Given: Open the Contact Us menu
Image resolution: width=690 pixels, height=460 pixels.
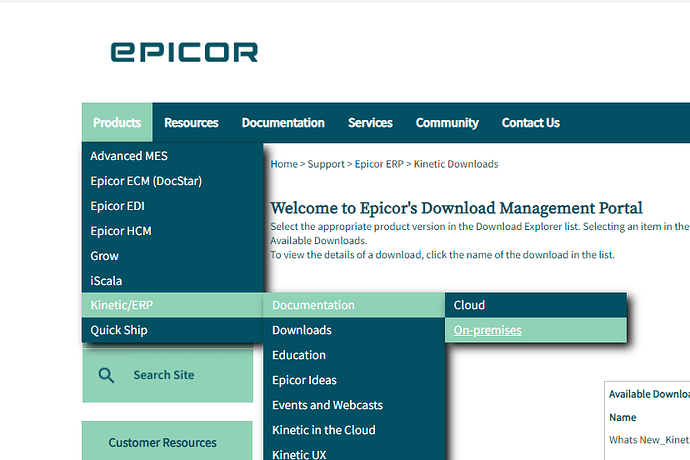Looking at the screenshot, I should pos(531,122).
